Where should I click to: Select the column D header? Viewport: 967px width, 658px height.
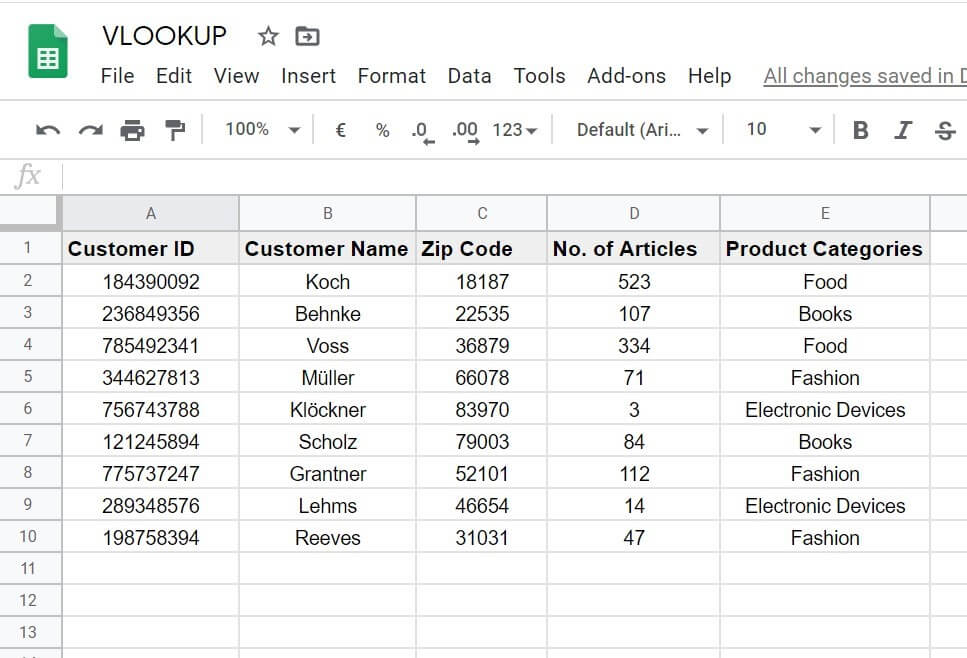point(633,213)
